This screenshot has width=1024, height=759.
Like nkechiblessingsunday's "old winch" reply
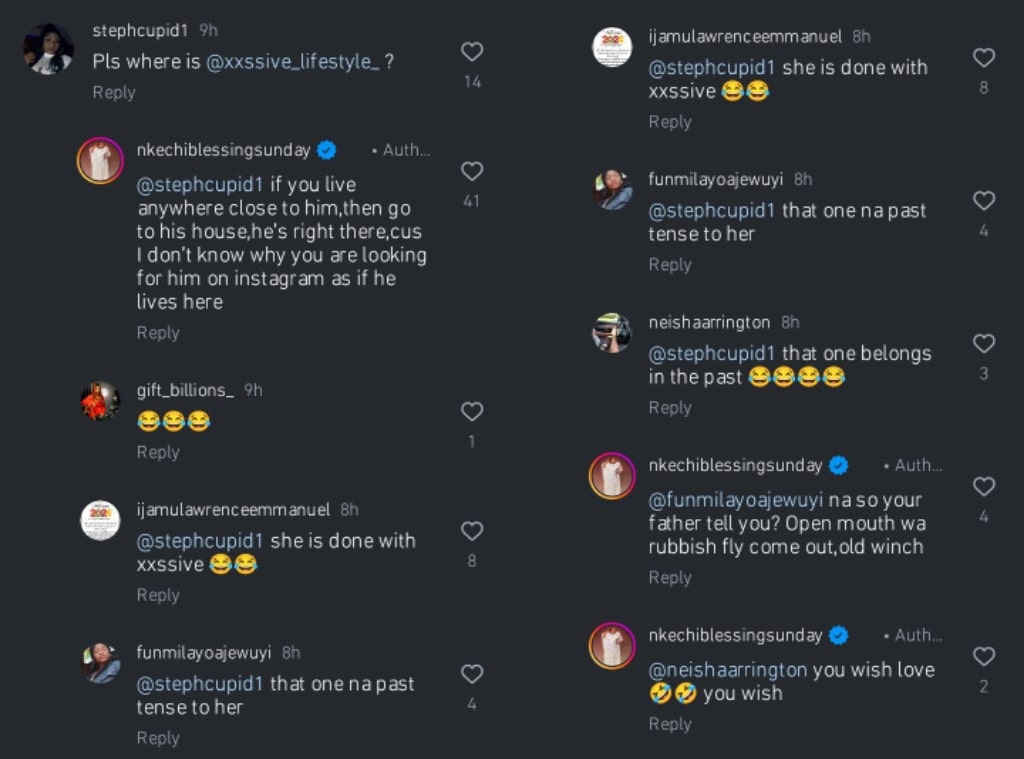(984, 487)
